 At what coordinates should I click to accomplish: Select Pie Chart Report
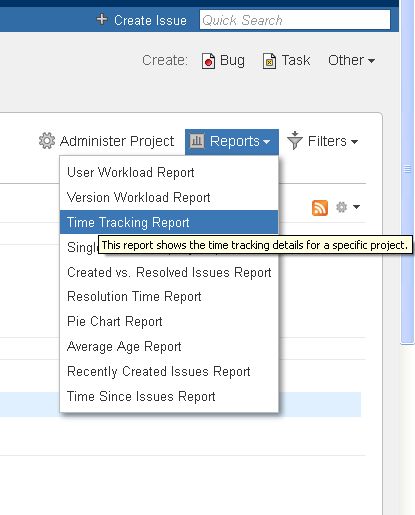(x=169, y=322)
